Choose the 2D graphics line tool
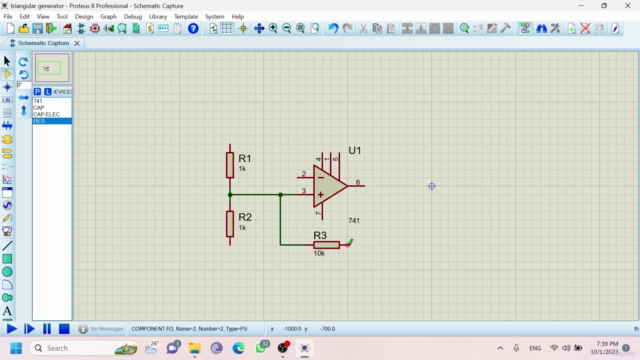The width and height of the screenshot is (640, 360). click(x=7, y=245)
